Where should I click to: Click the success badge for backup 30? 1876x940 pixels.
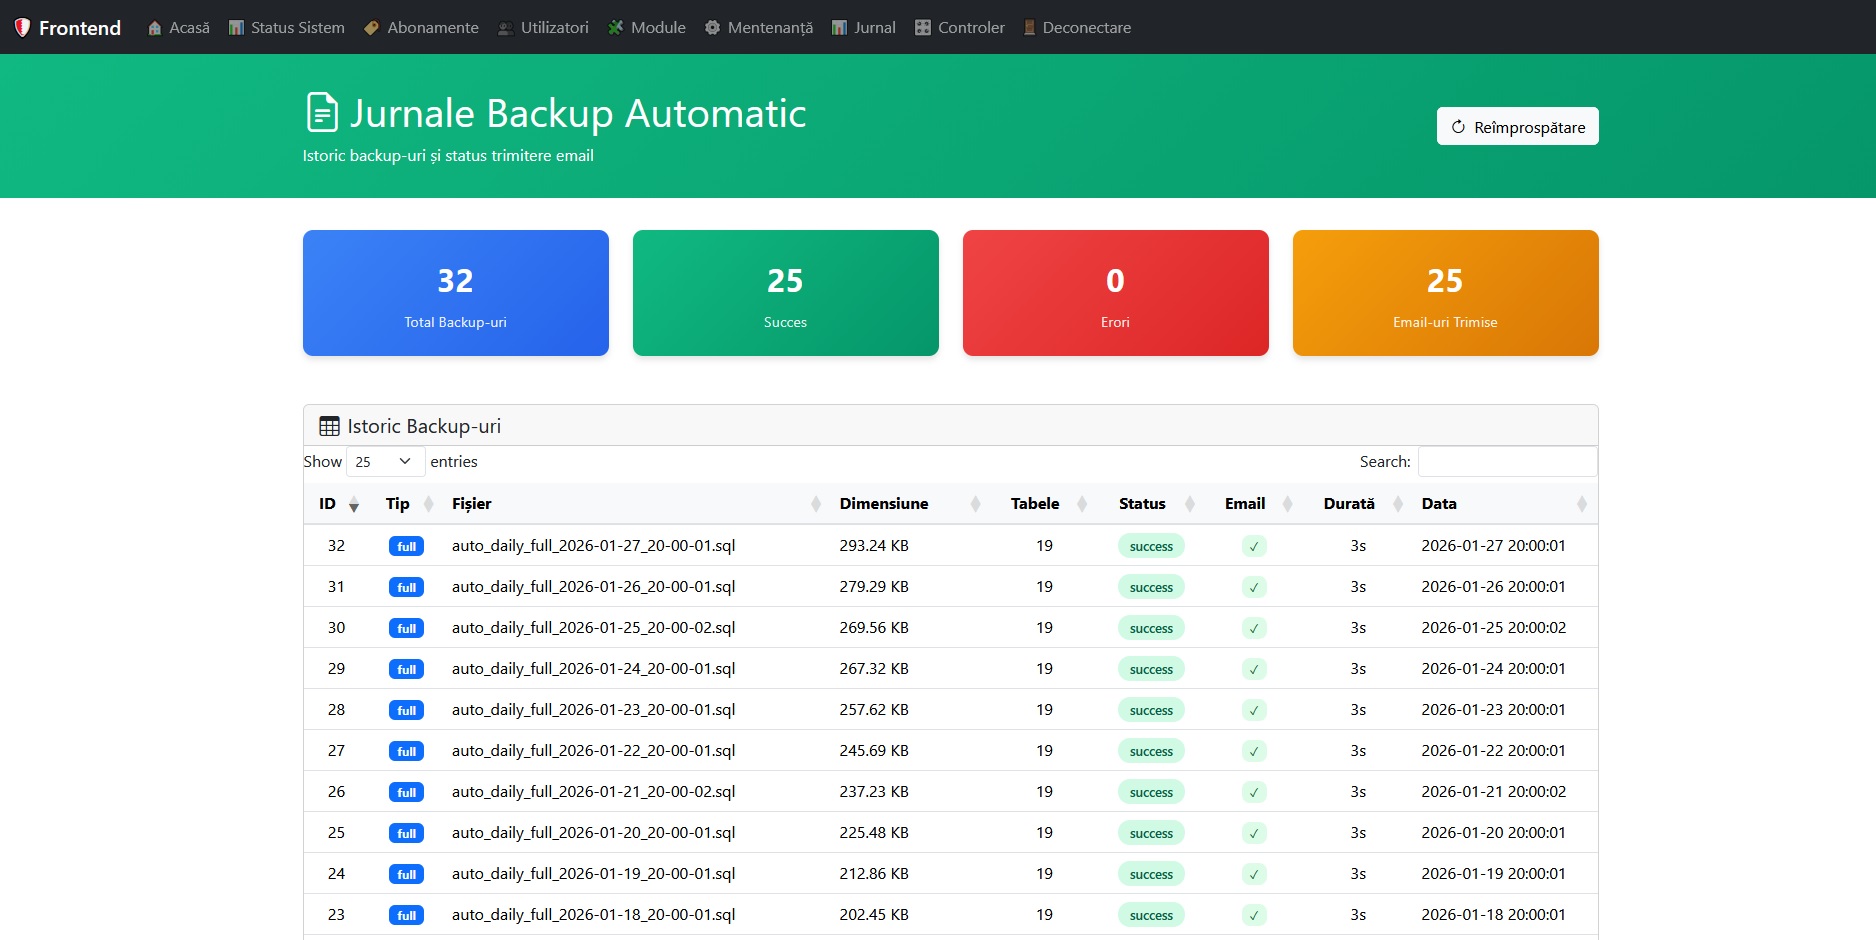pos(1150,628)
